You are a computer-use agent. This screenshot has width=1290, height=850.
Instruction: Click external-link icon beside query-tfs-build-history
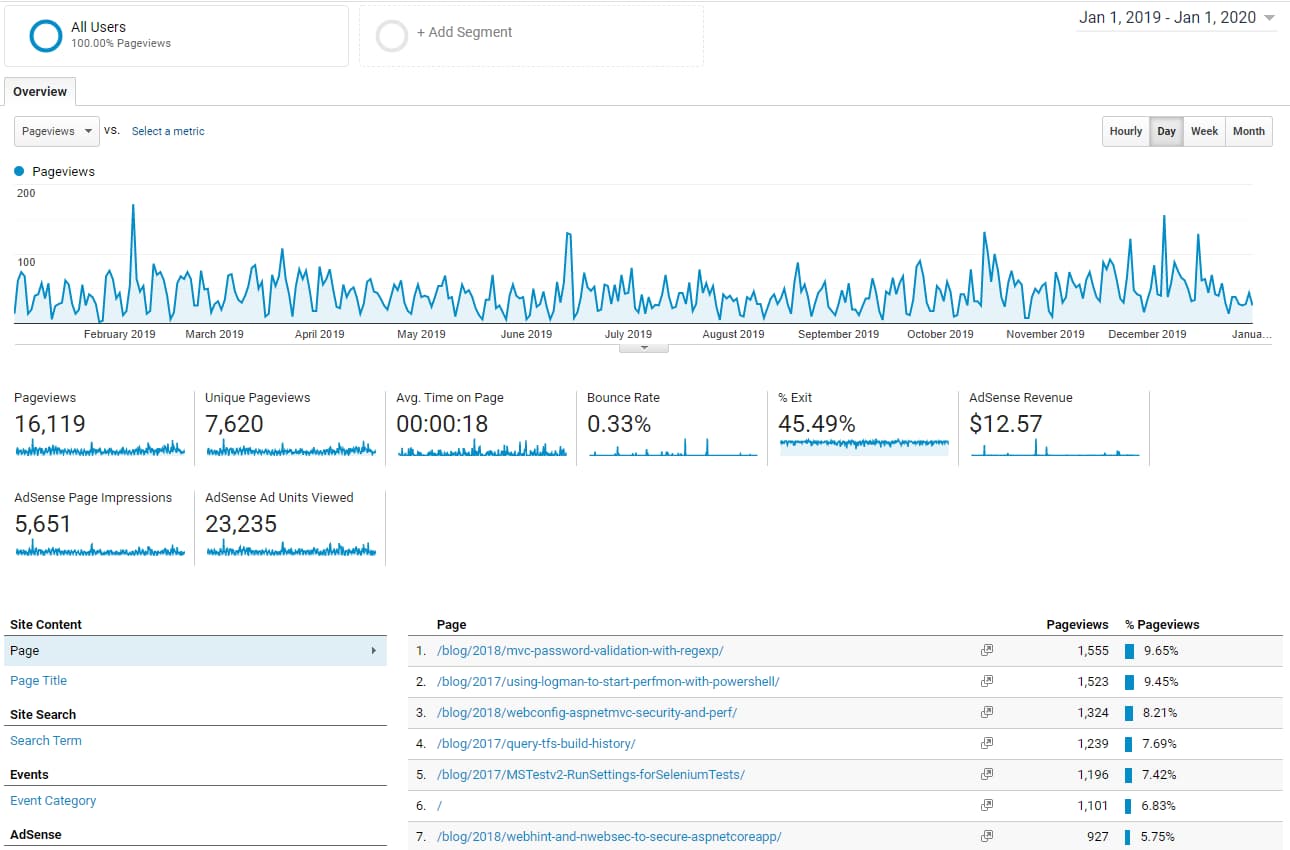[x=987, y=743]
